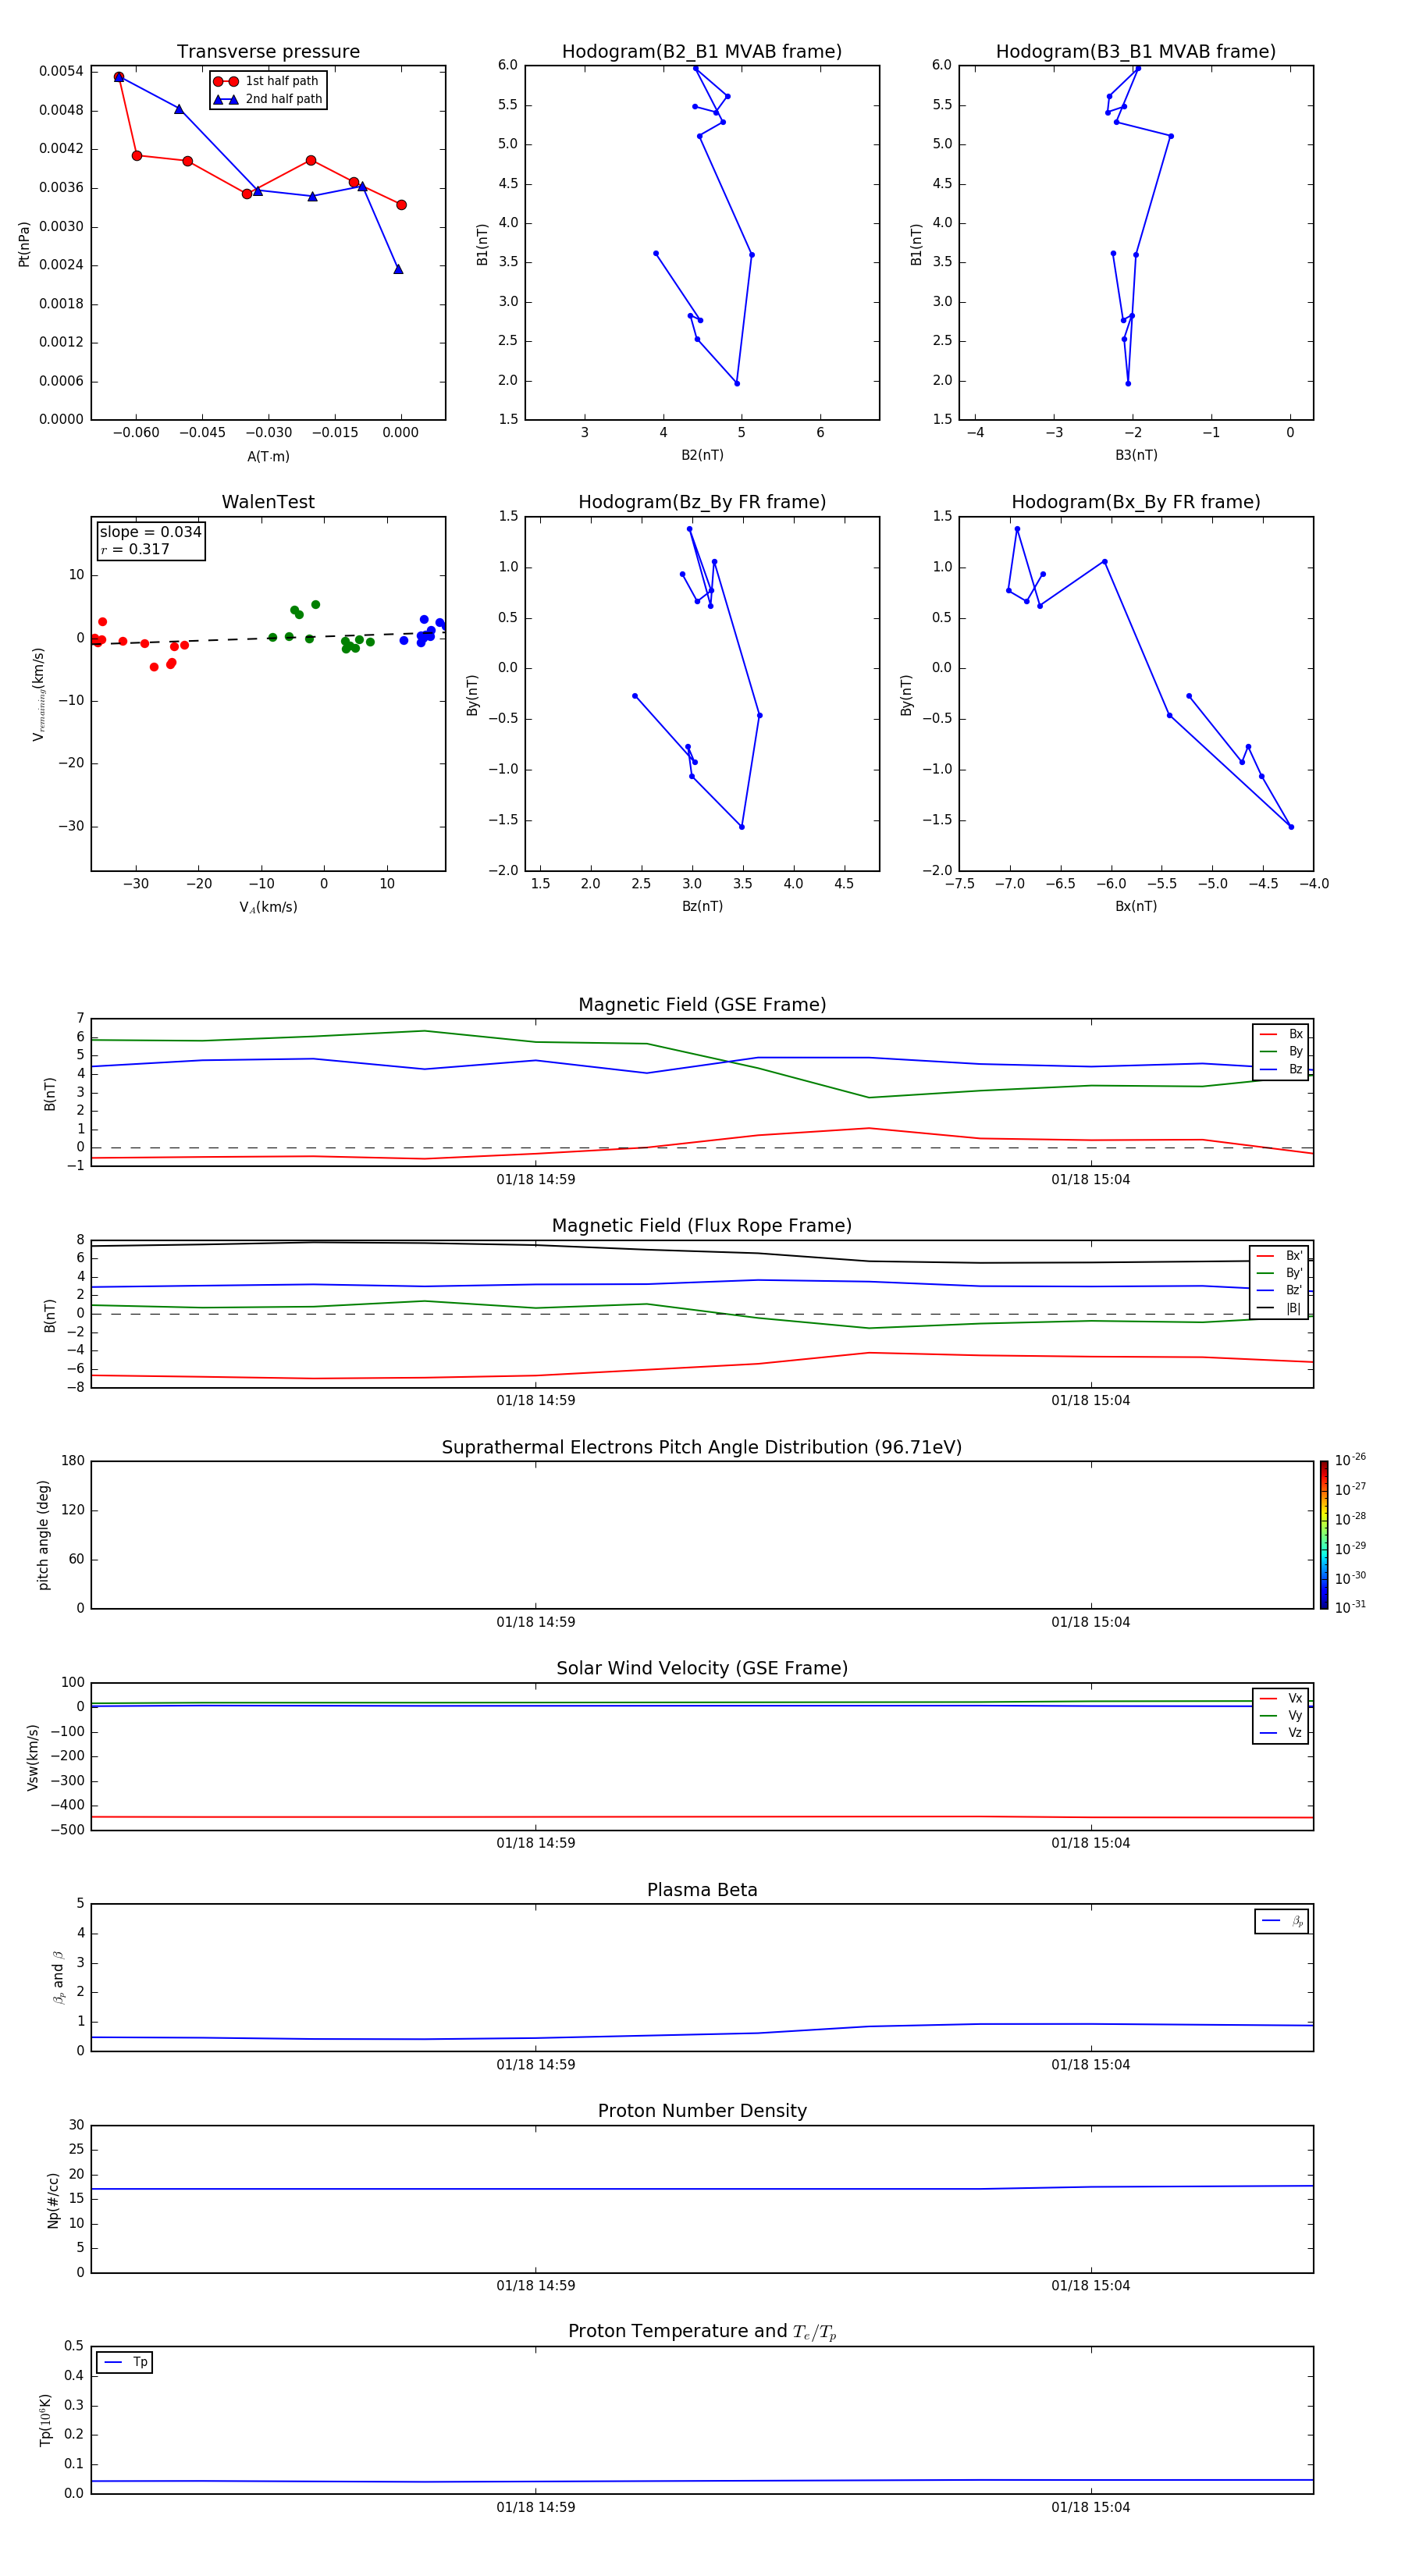Viewport: 1405px width, 2576px height.
Task: Click the 'Plasma Beta' title
Action: [702, 1890]
